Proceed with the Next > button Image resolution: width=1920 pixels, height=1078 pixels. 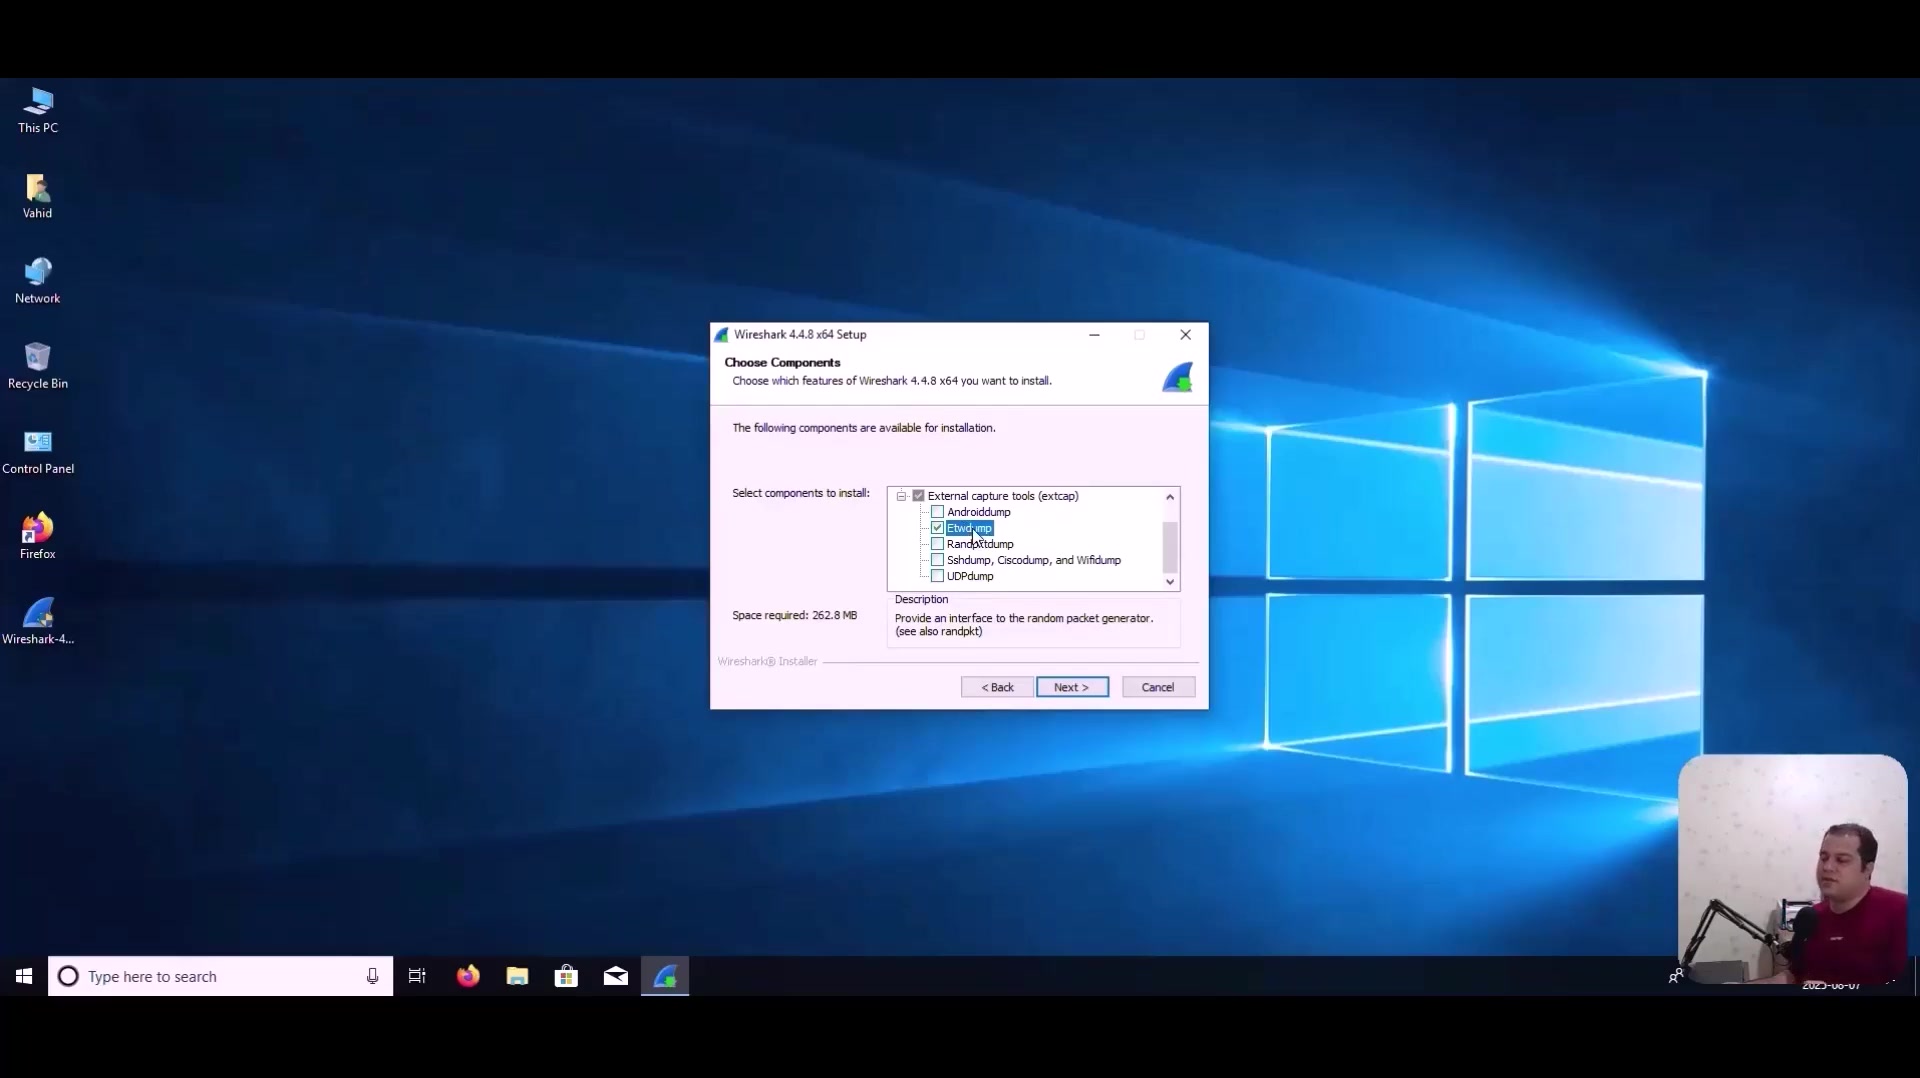[x=1072, y=687]
